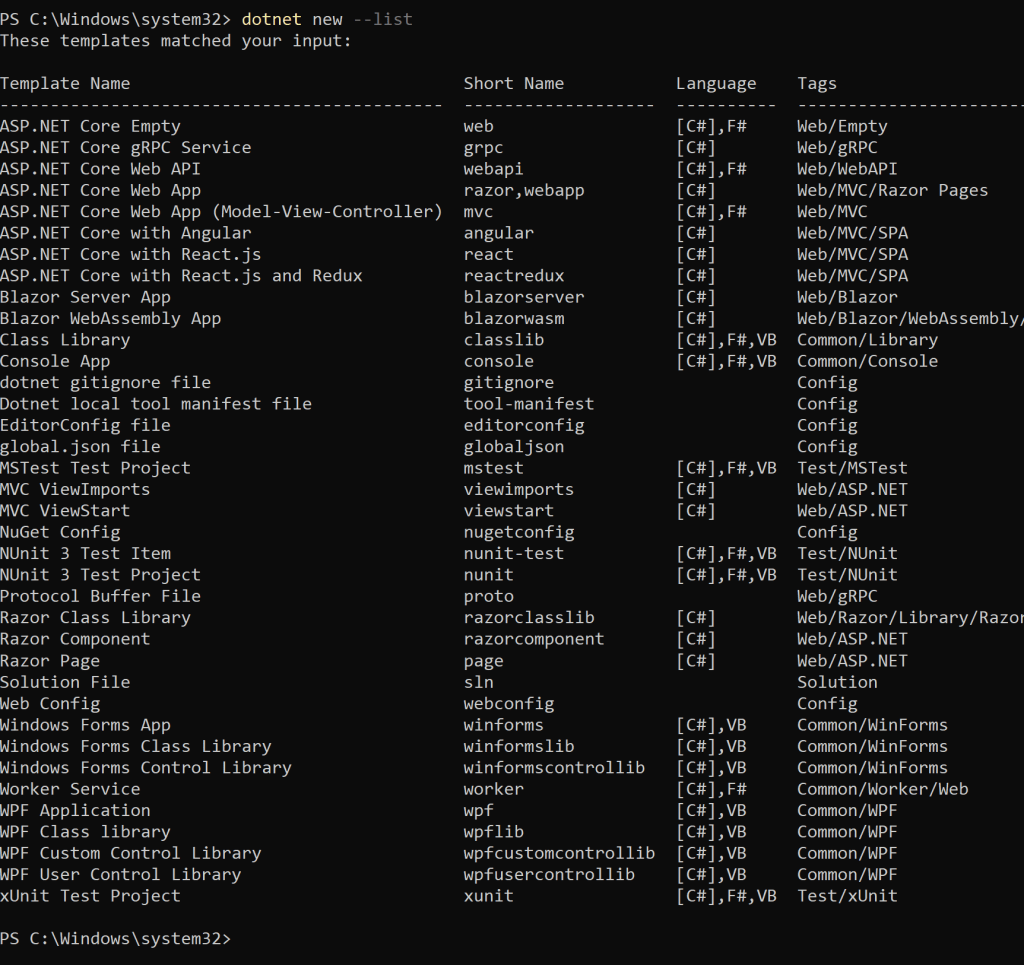This screenshot has width=1024, height=965.
Task: Click the 'dotnet new --list' command text
Action: pos(327,20)
